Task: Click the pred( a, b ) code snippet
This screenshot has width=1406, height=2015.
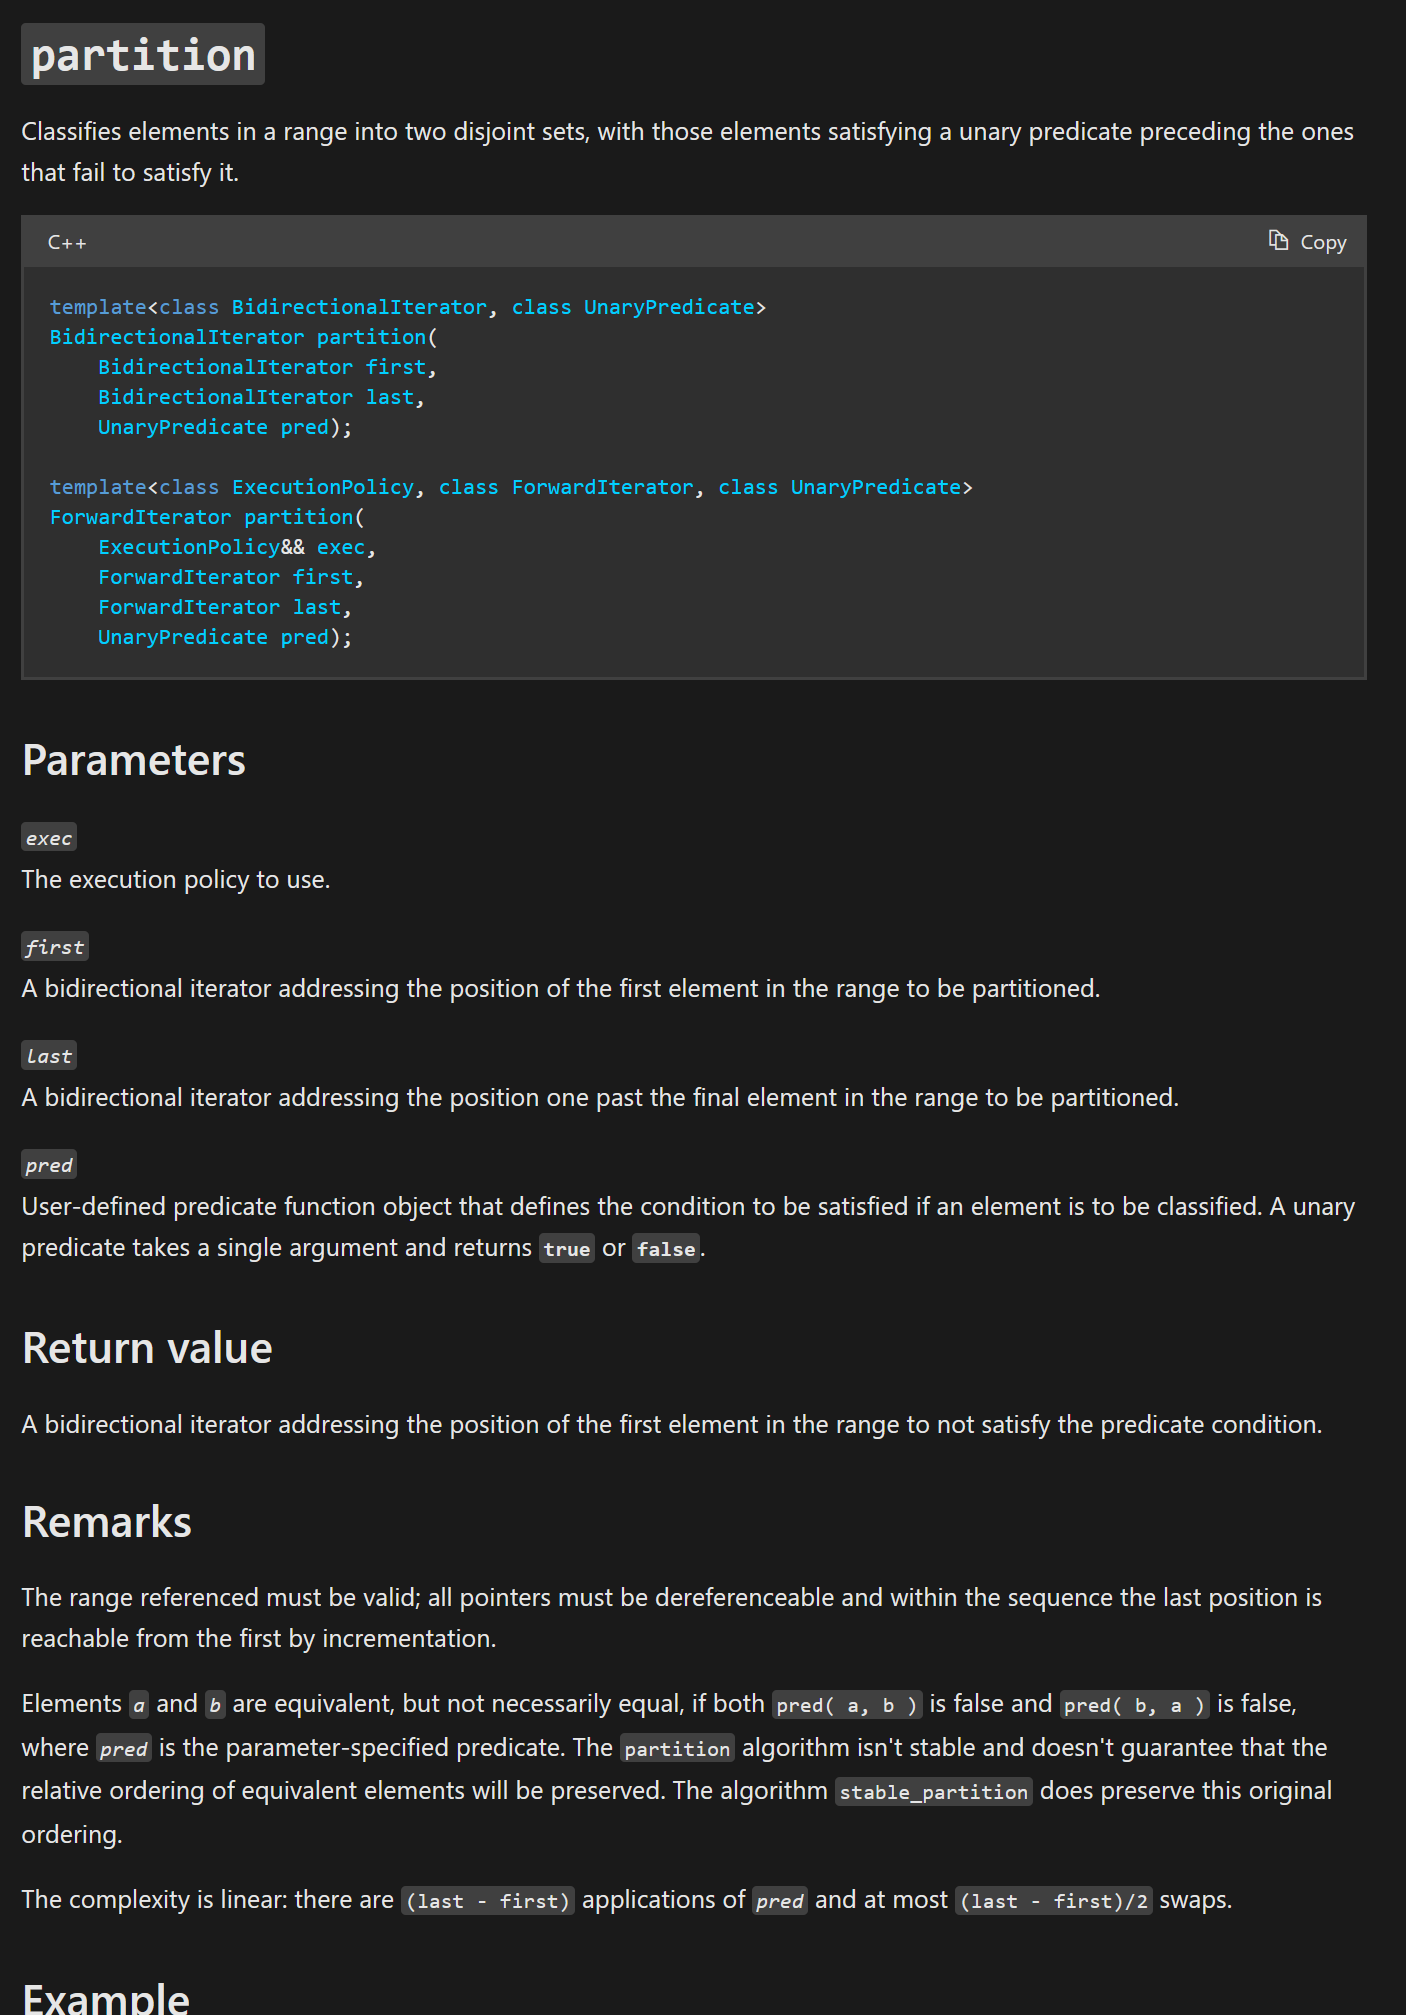Action: 846,1705
